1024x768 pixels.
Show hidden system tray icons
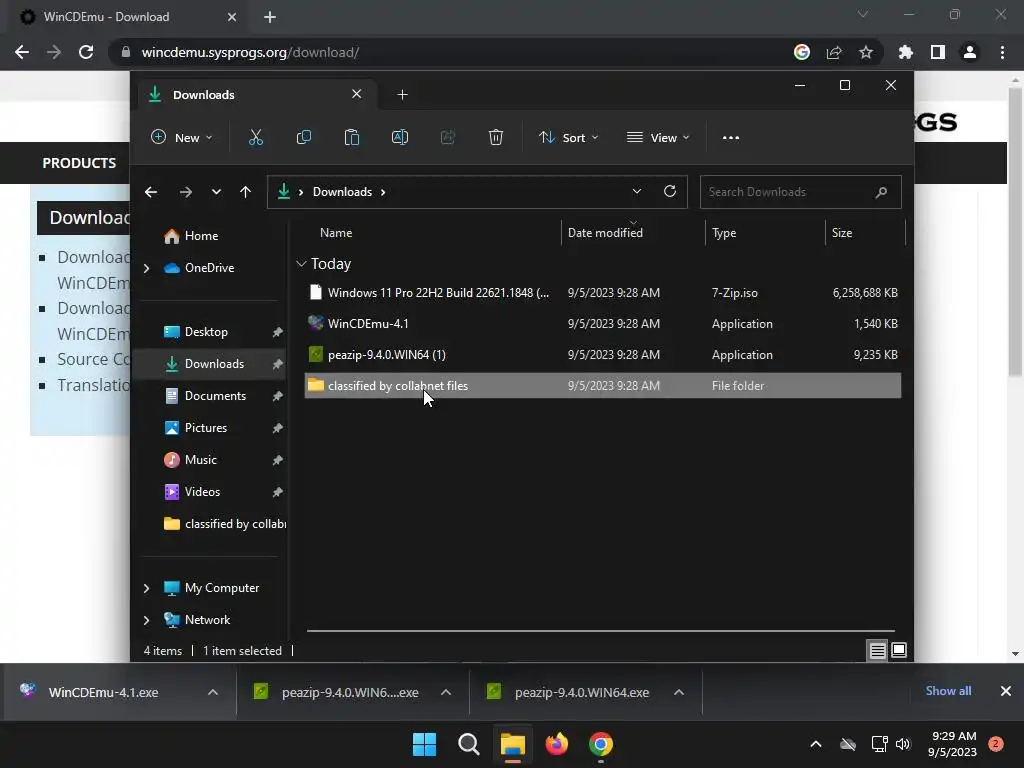pyautogui.click(x=816, y=744)
